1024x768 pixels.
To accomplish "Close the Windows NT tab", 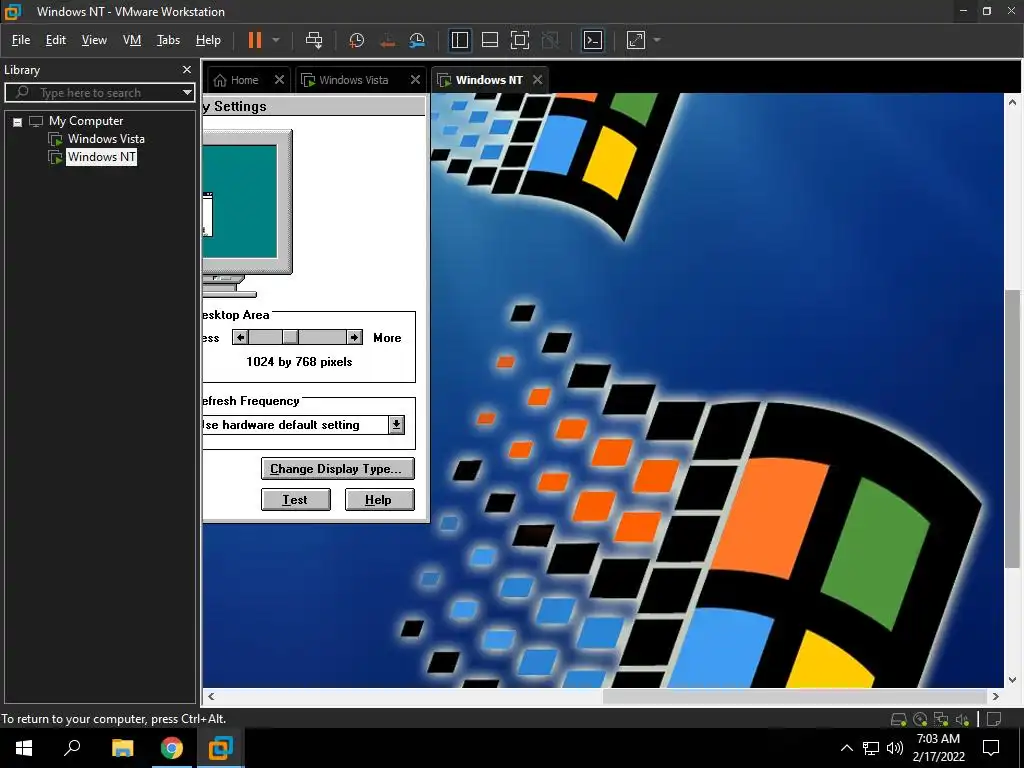I will (537, 80).
